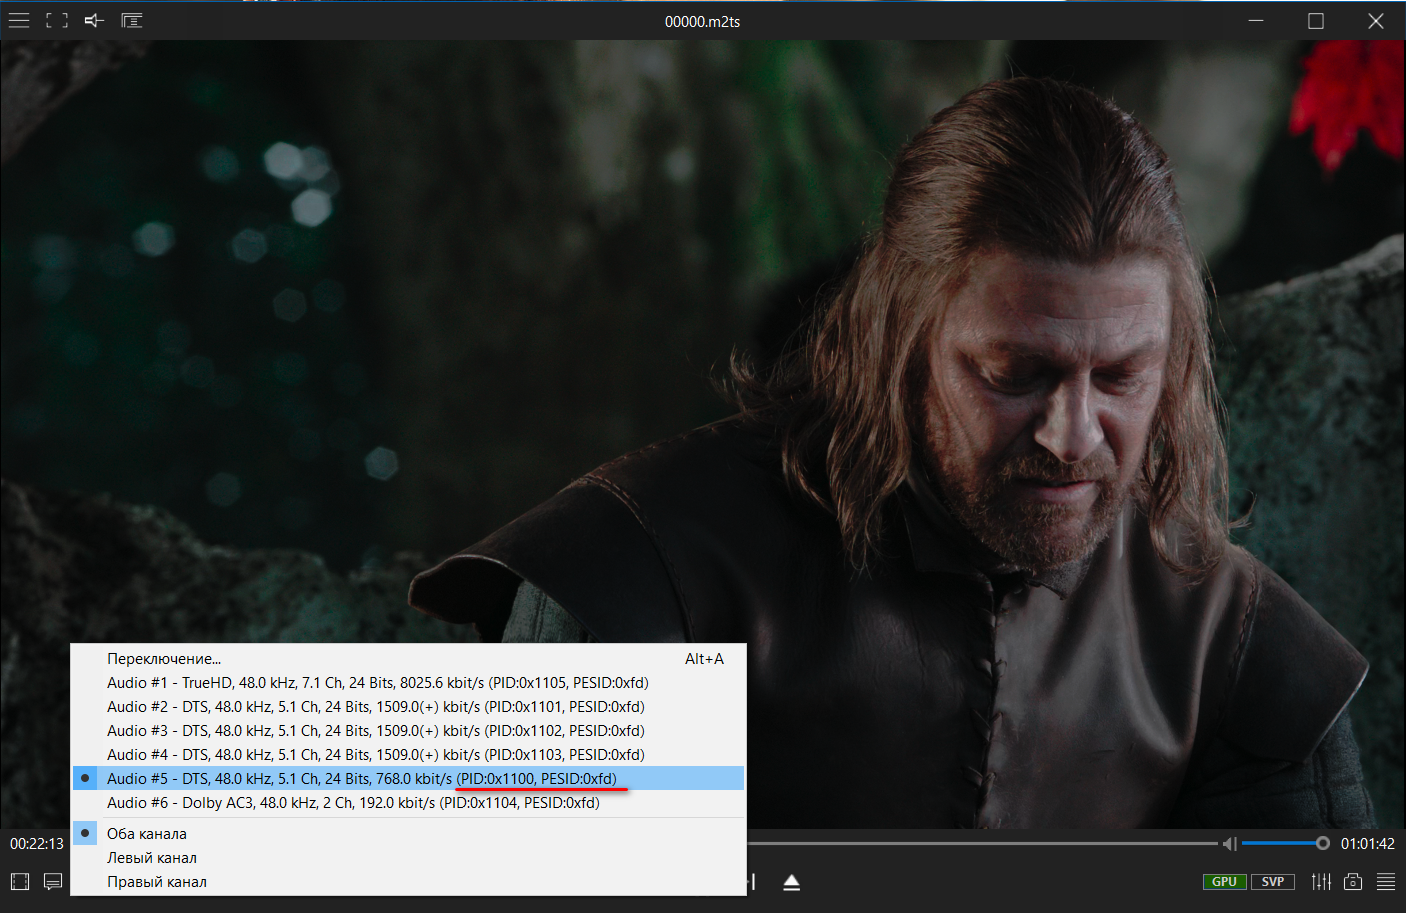Select Audio #6 Dolby AC3 track

click(x=353, y=803)
